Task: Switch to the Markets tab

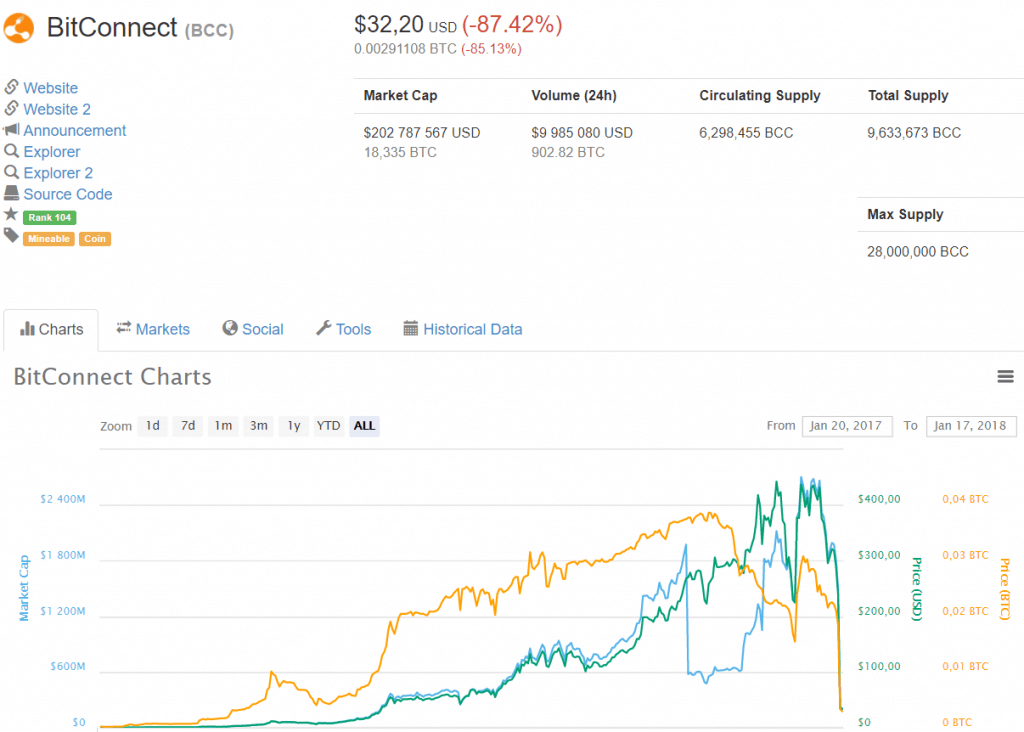Action: 153,329
